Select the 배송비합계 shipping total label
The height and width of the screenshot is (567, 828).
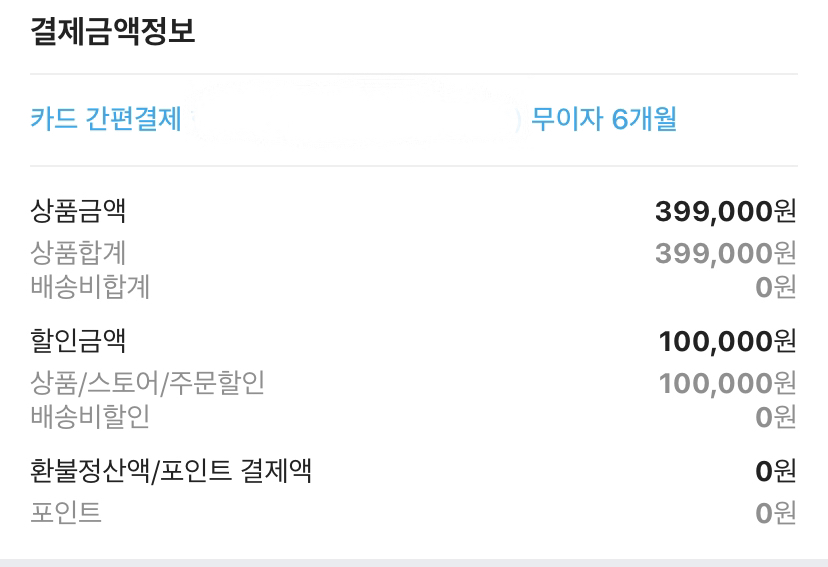pyautogui.click(x=90, y=287)
